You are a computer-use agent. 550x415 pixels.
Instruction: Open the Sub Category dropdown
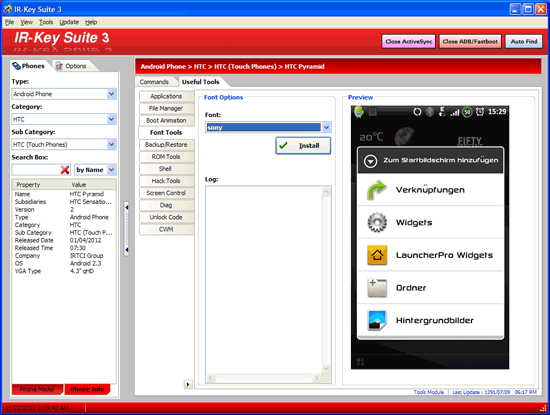(111, 145)
